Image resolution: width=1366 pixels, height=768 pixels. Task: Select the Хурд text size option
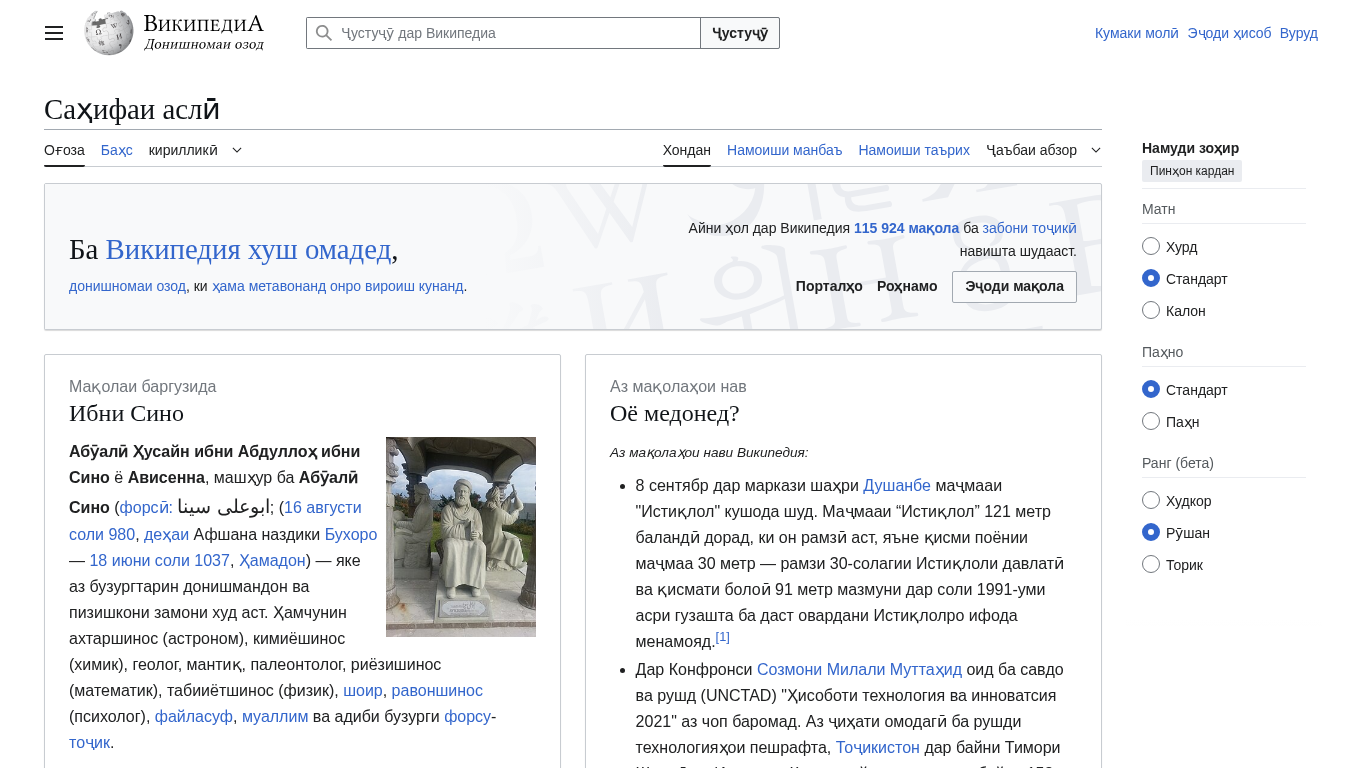tap(1151, 246)
